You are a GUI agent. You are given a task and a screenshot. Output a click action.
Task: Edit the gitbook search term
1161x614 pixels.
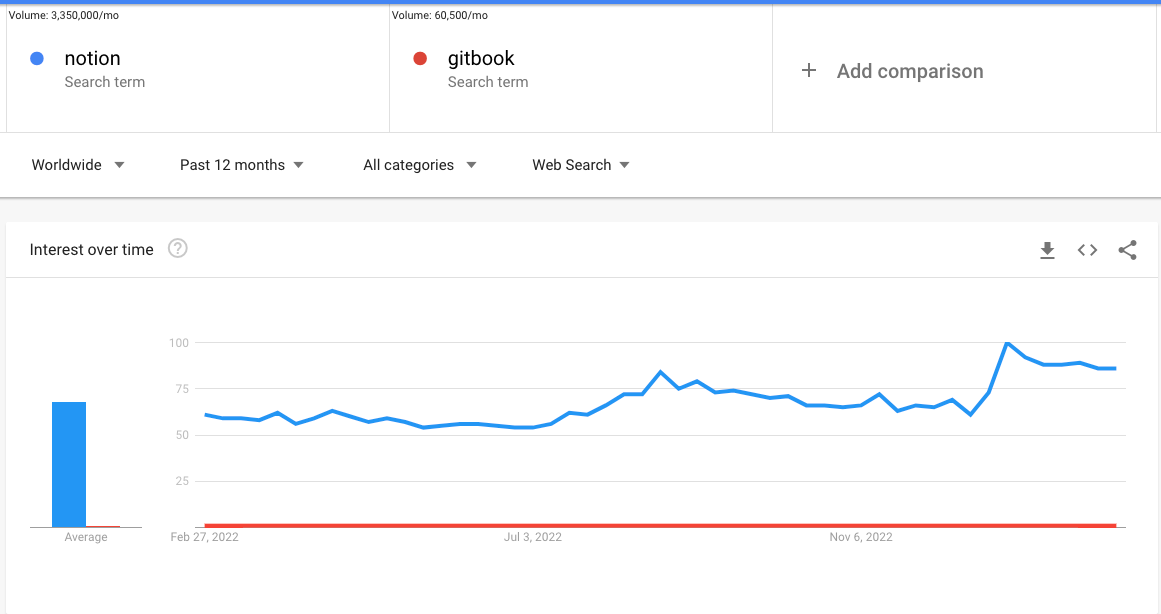click(x=481, y=59)
